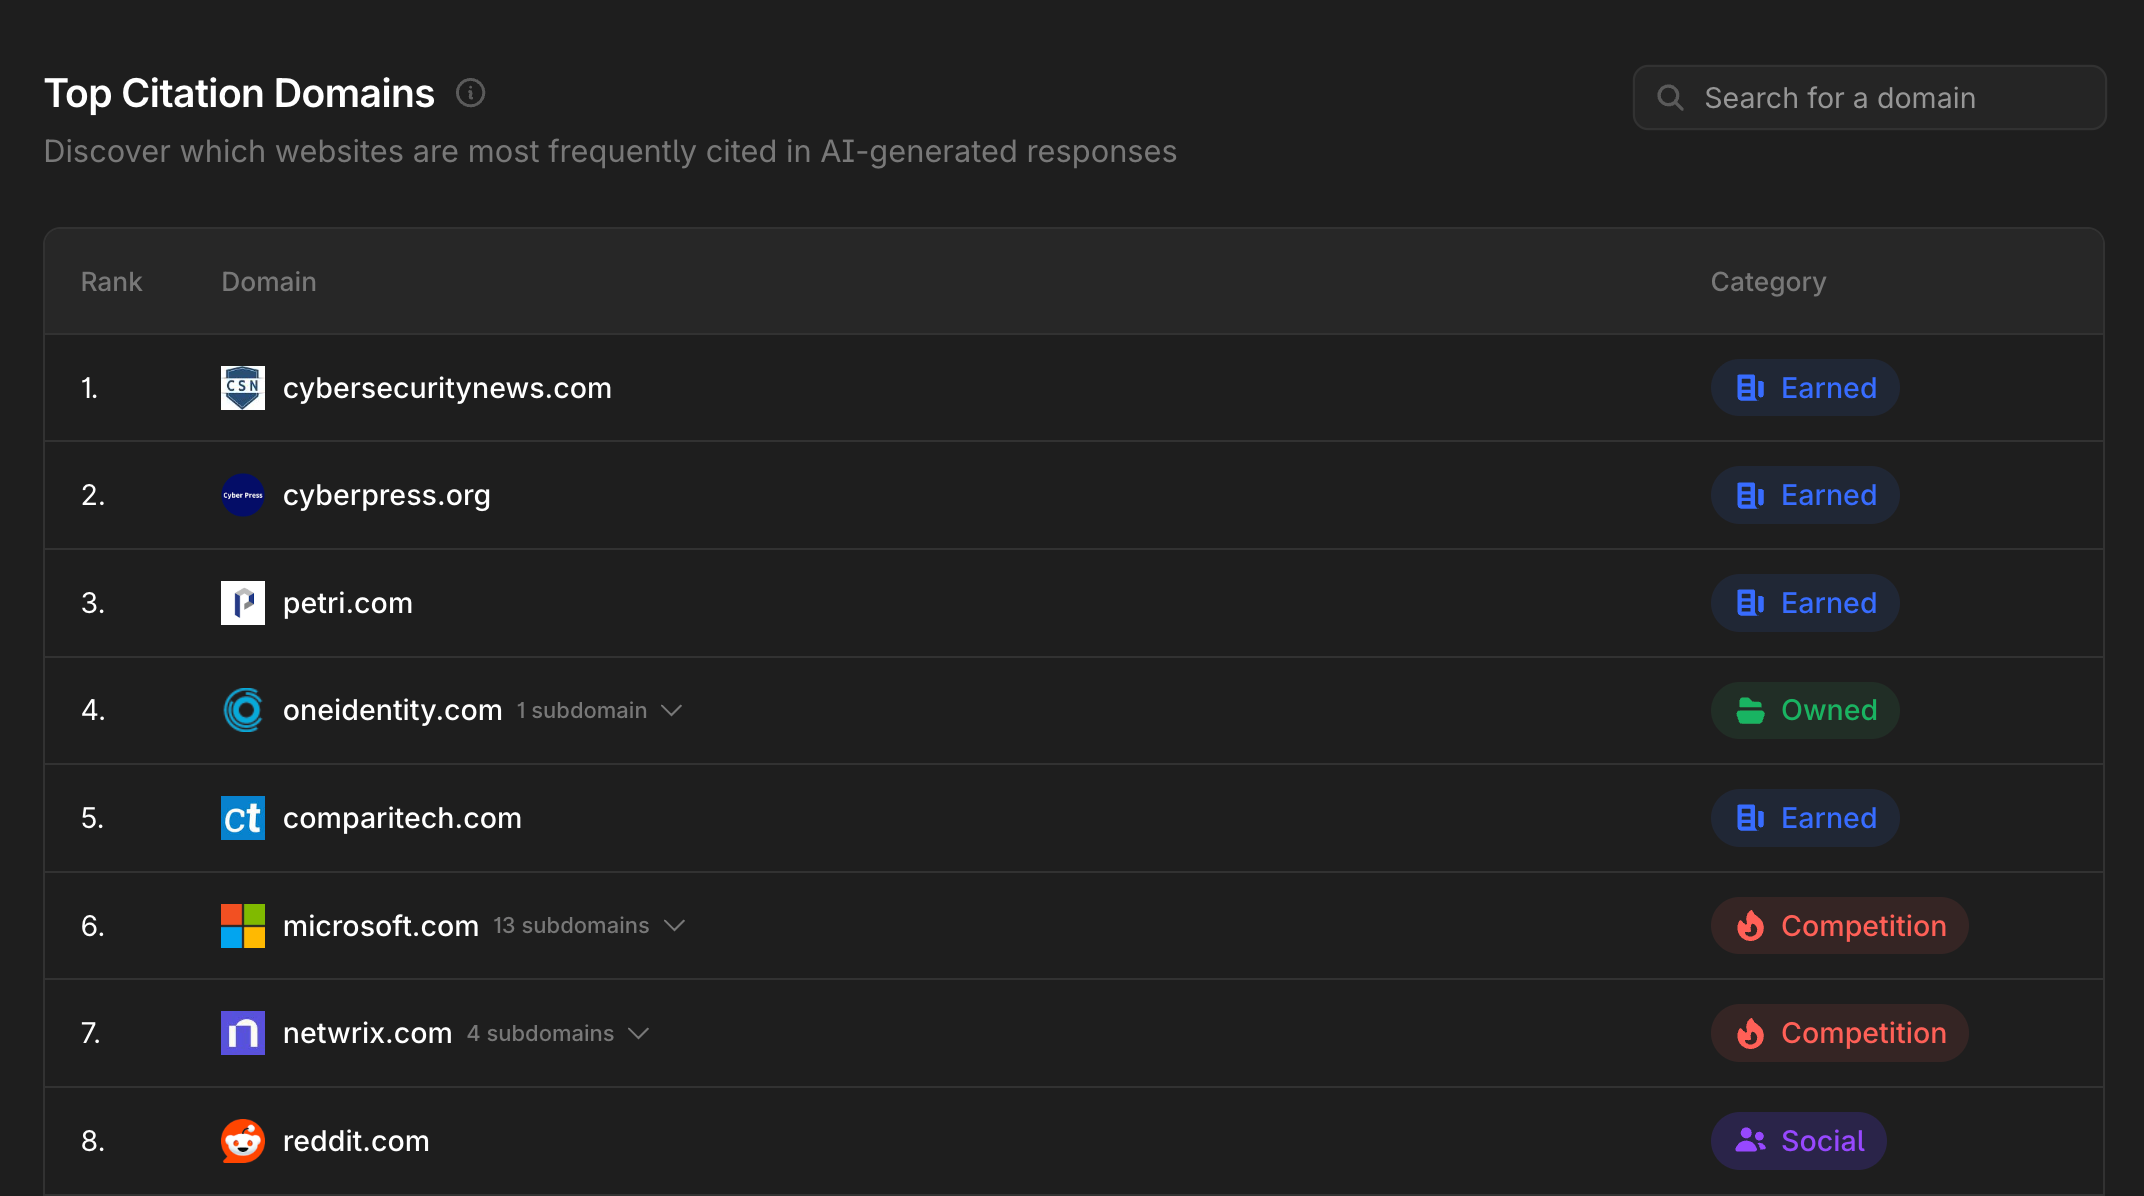Click the oneidentity.com circular logo
The width and height of the screenshot is (2144, 1196).
(x=242, y=710)
